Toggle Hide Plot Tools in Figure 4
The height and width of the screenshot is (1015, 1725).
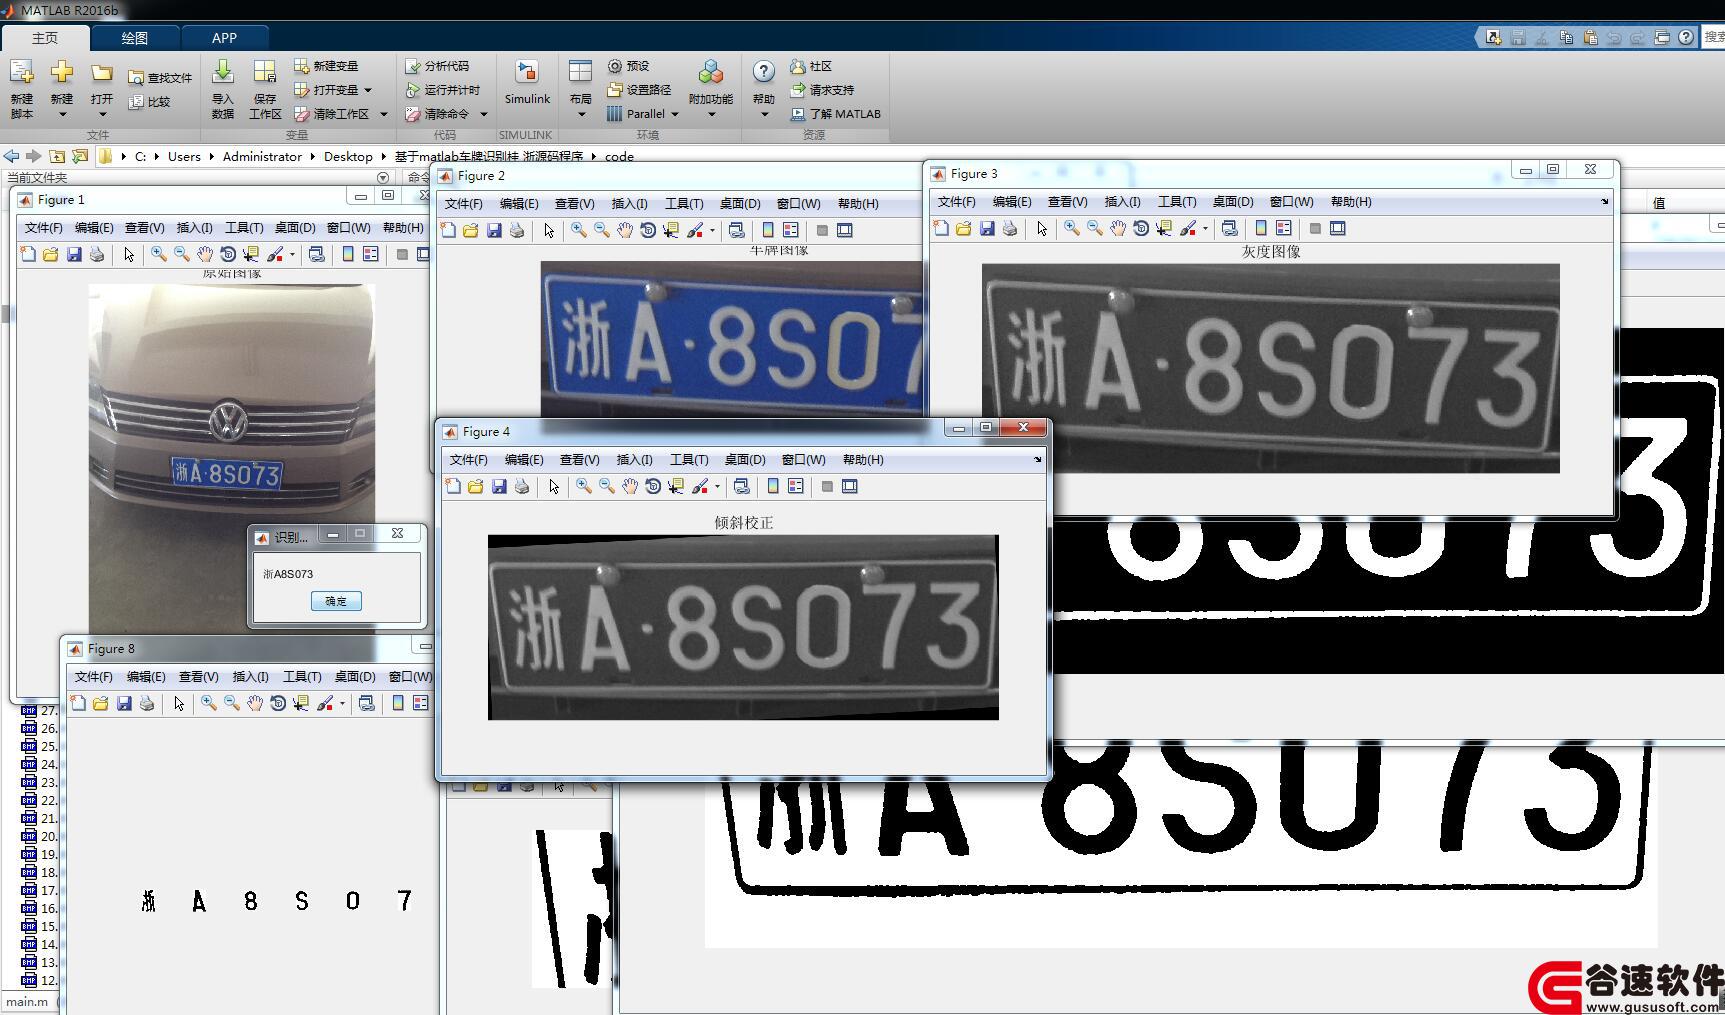tap(827, 486)
